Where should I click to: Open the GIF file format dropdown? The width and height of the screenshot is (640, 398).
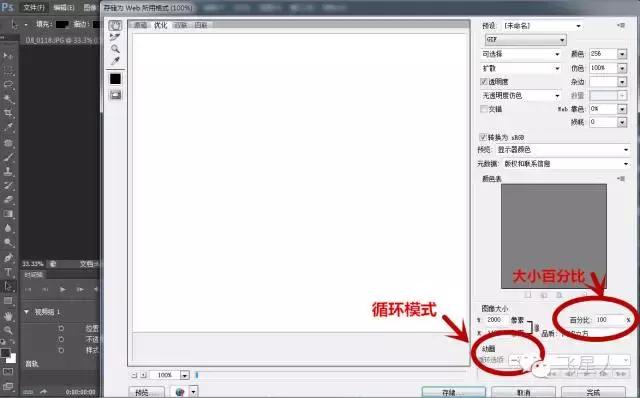tap(525, 40)
